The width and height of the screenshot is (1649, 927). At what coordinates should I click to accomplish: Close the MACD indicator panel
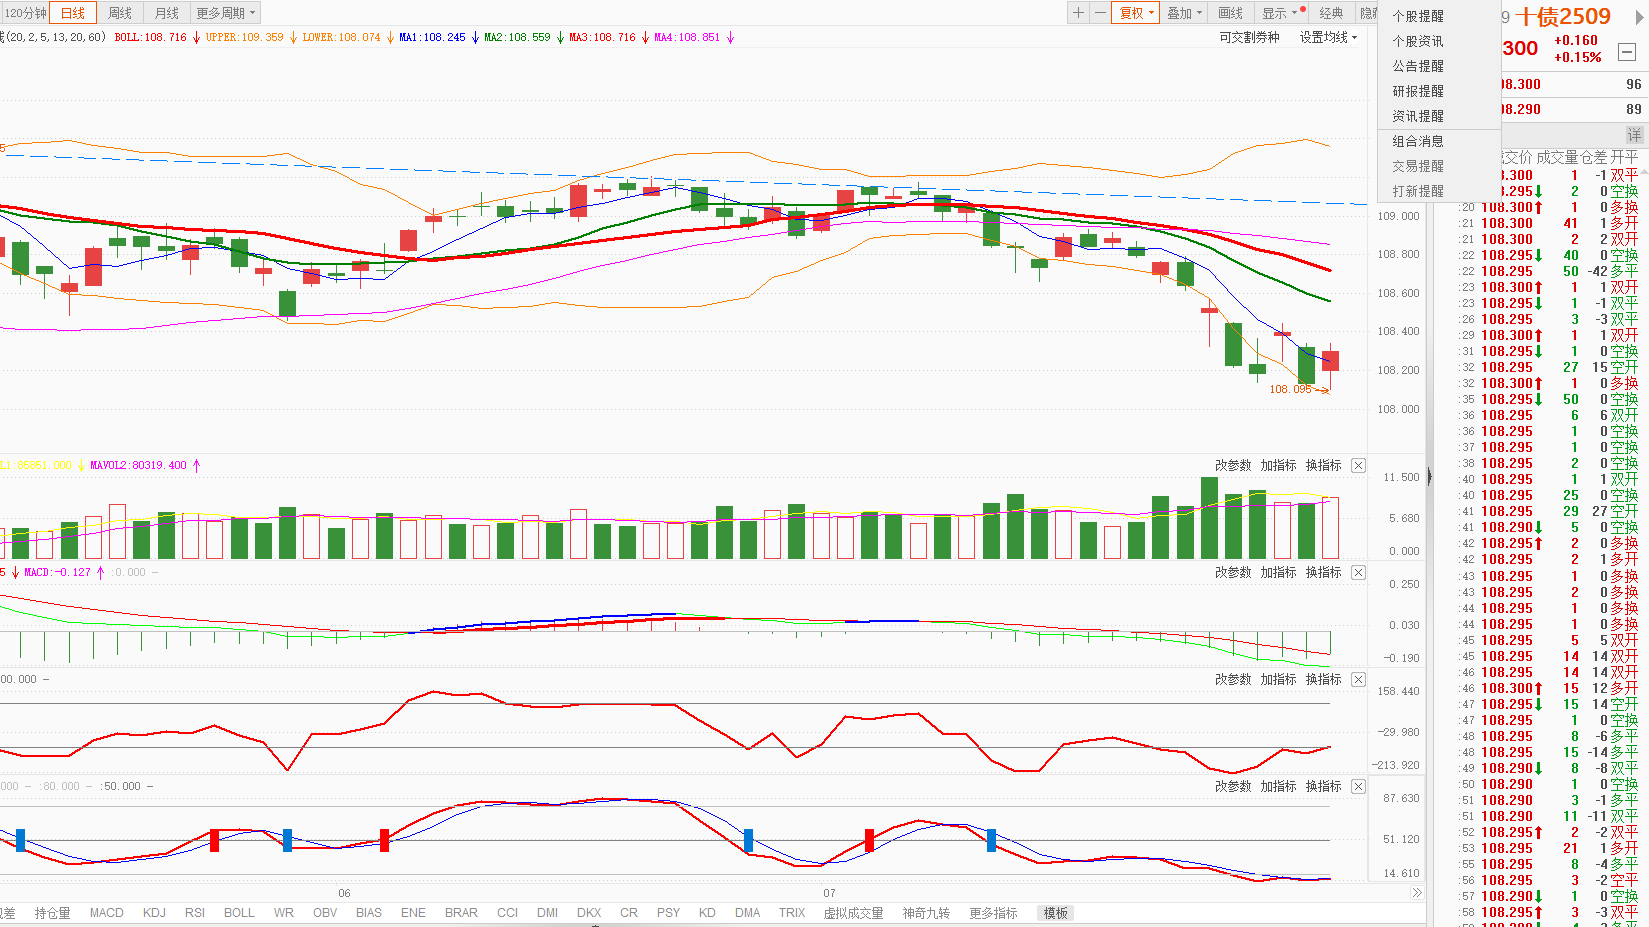[x=1358, y=572]
